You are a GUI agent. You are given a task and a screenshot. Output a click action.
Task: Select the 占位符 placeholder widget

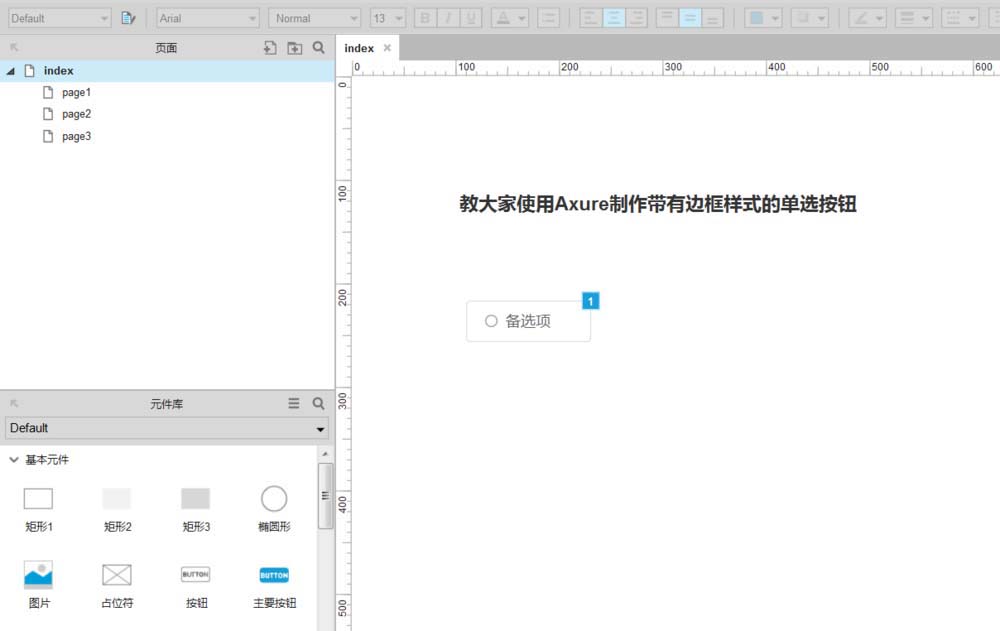tap(117, 586)
